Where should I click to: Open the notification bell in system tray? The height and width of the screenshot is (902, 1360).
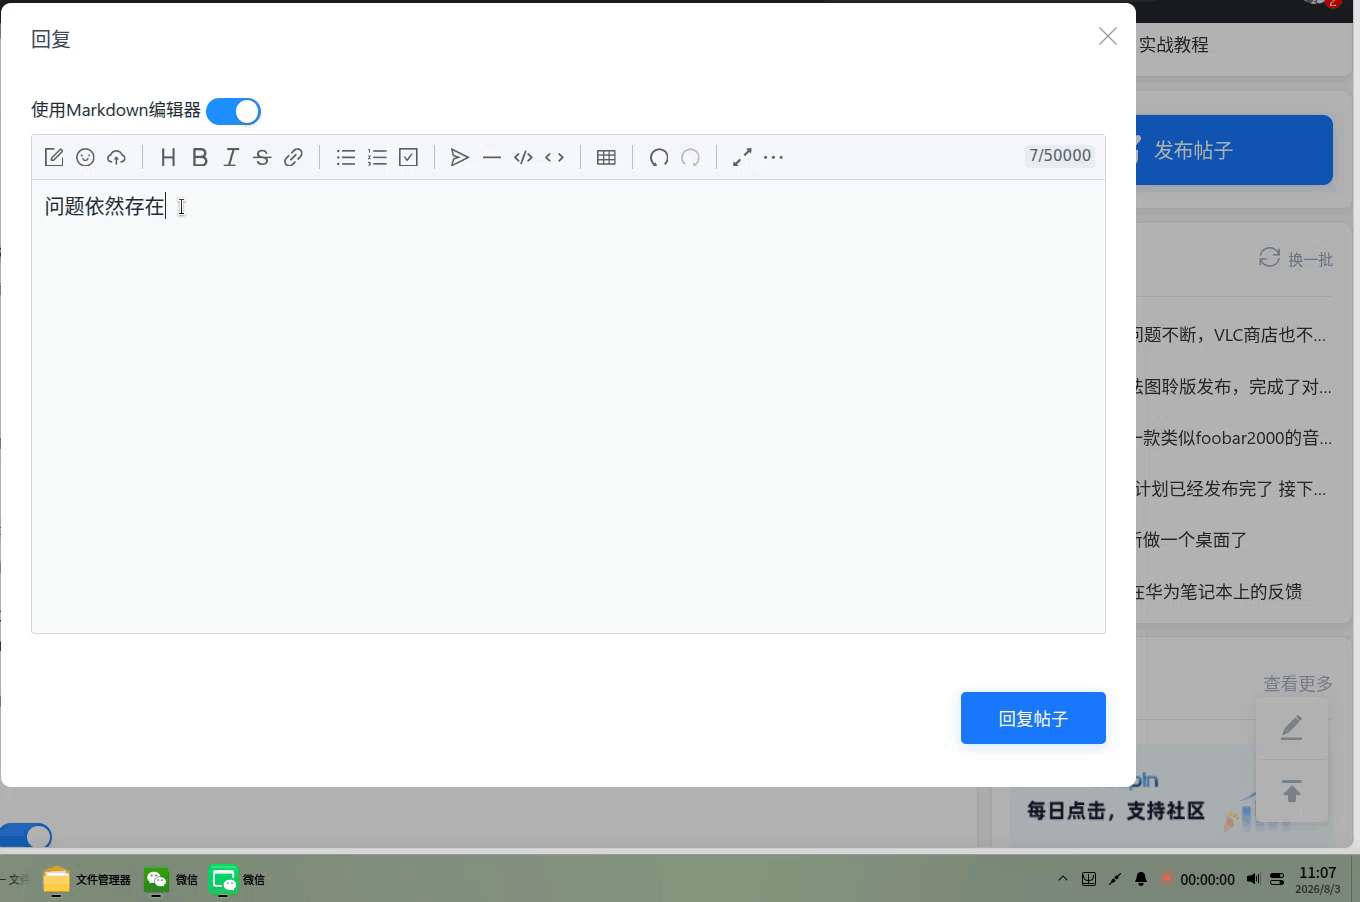tap(1141, 879)
